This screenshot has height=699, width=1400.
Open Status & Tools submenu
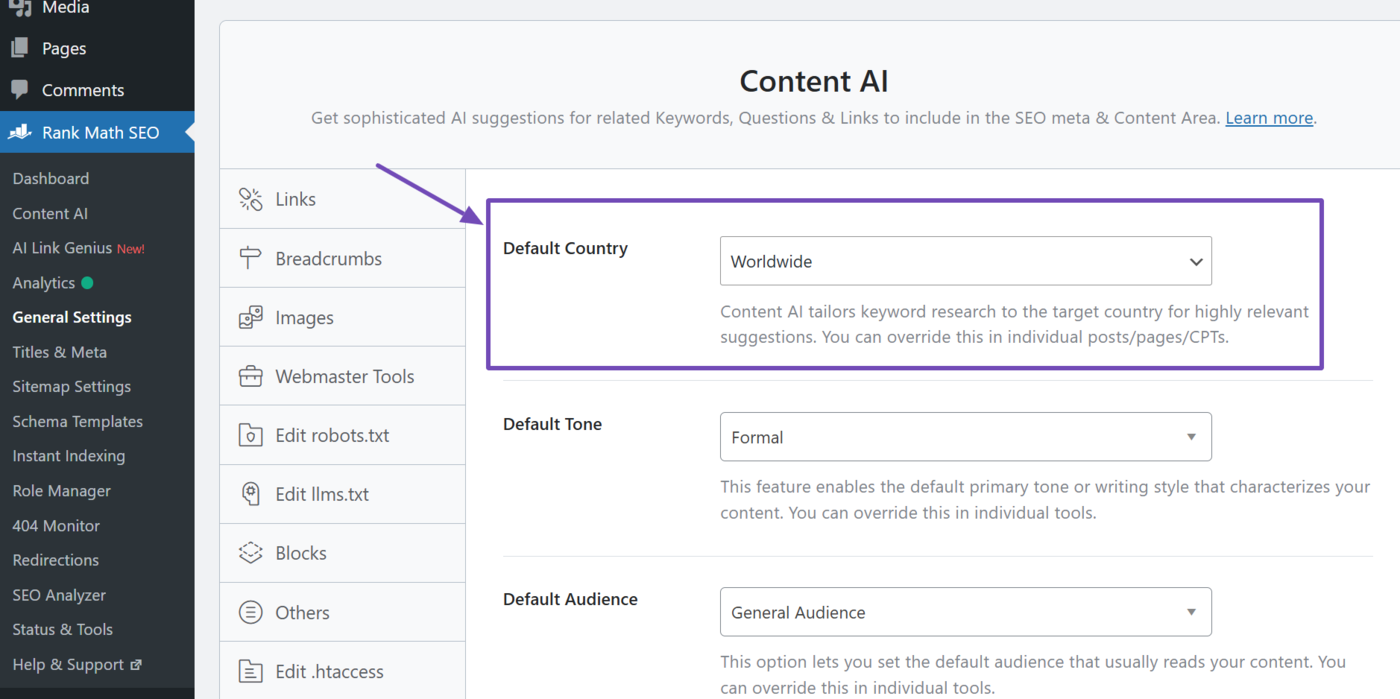(x=63, y=629)
